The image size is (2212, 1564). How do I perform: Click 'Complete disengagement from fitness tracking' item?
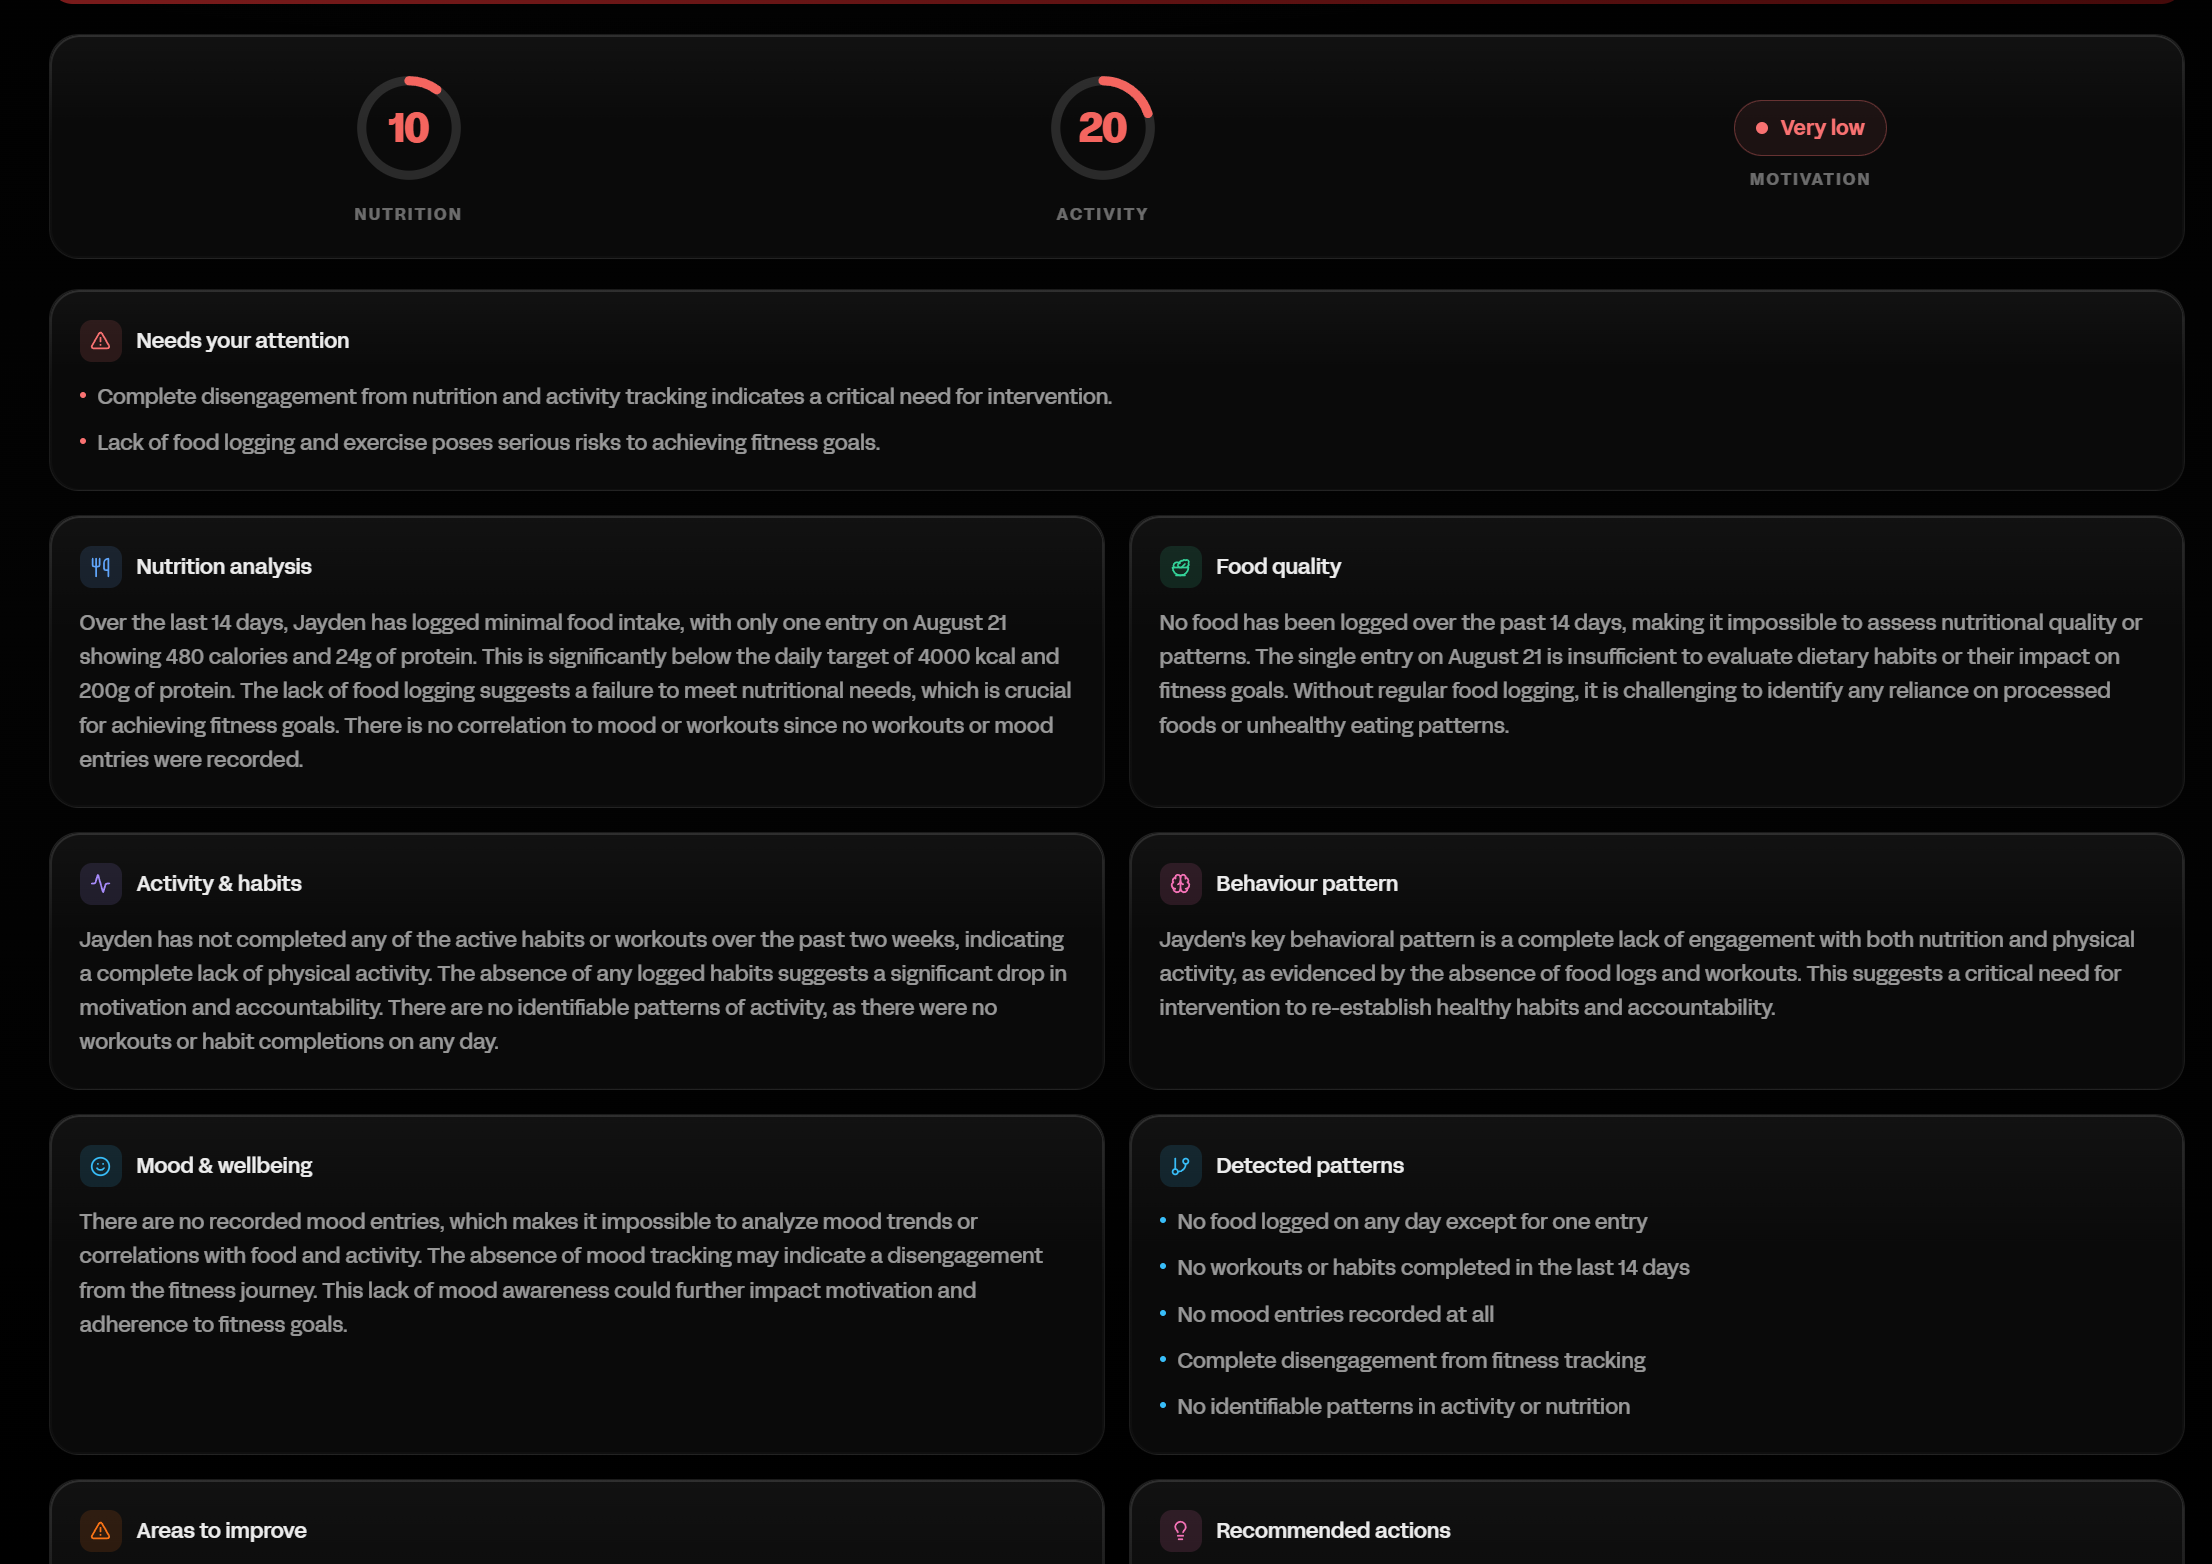click(1411, 1361)
